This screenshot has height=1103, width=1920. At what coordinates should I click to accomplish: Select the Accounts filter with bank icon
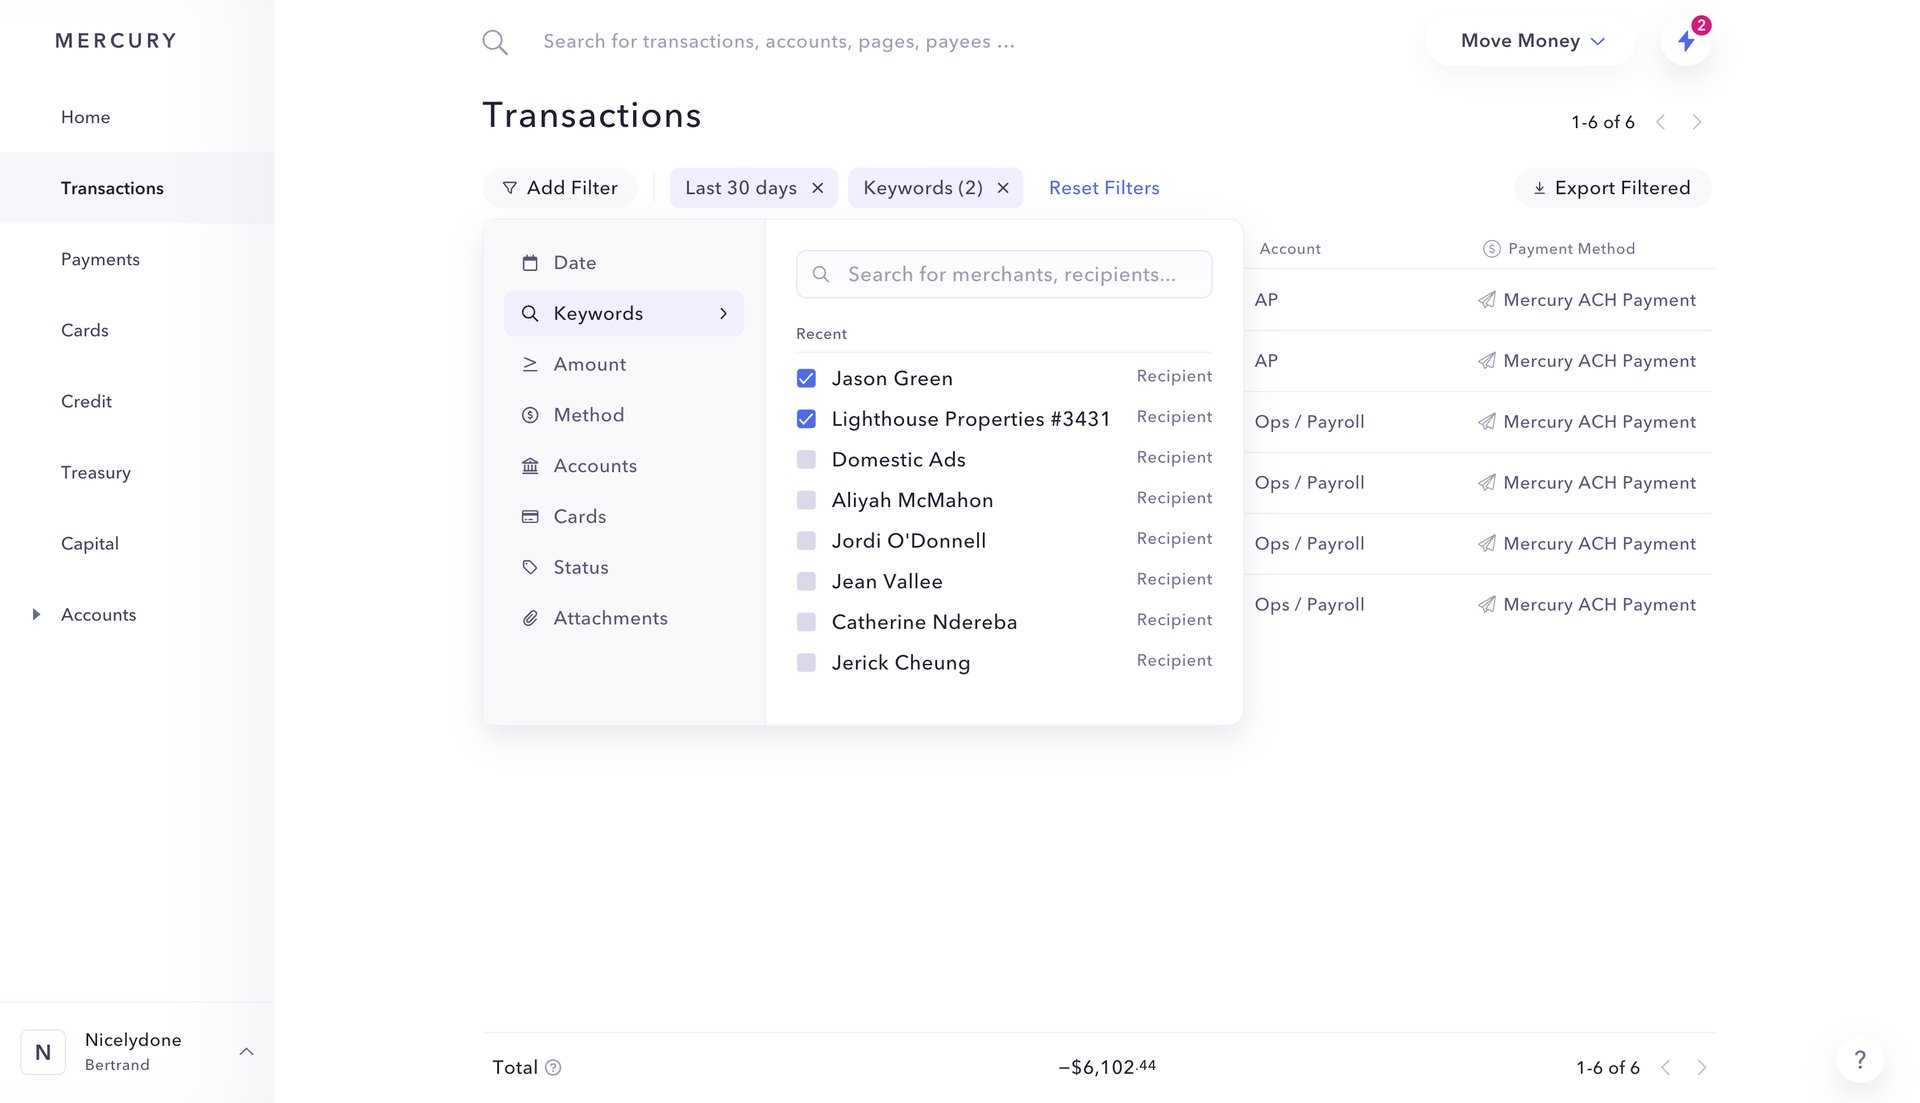[595, 465]
